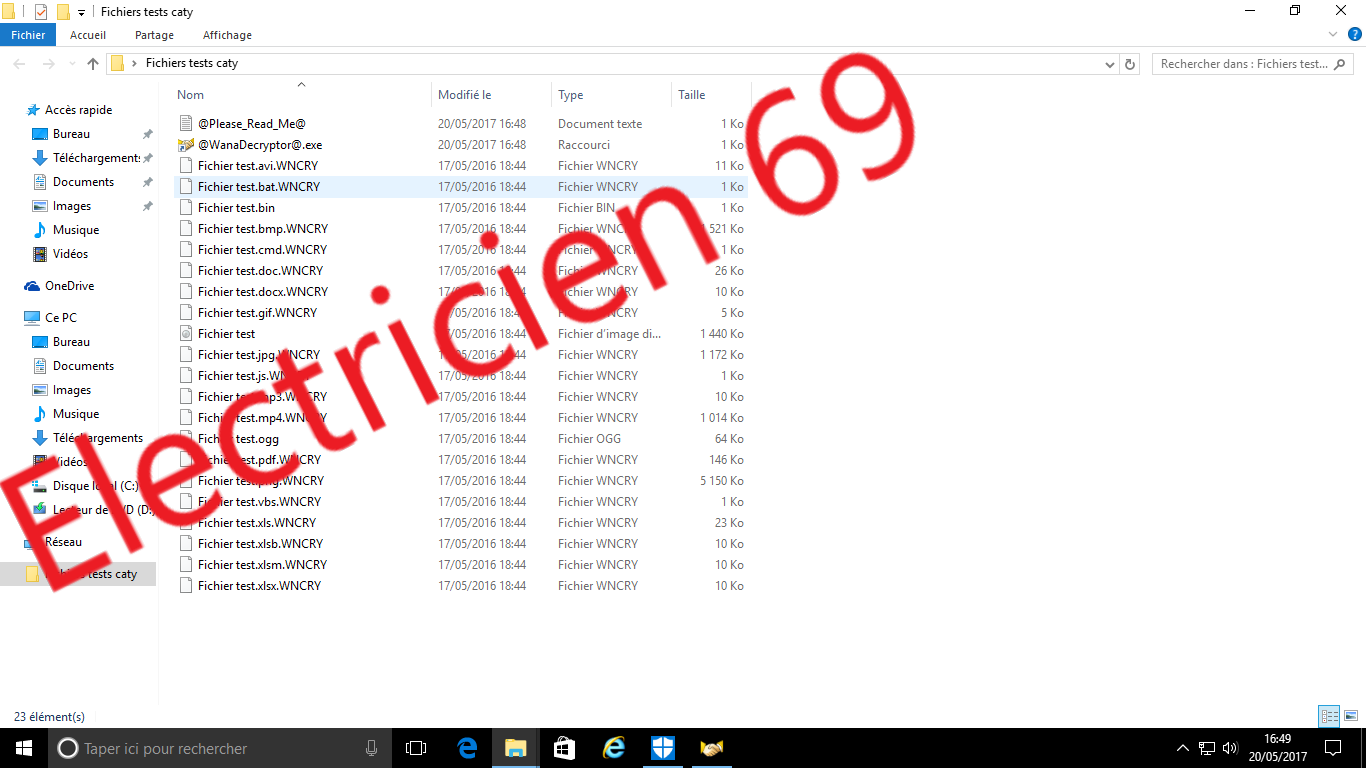Click the Task View taskbar icon
This screenshot has height=768, width=1366.
click(x=416, y=748)
